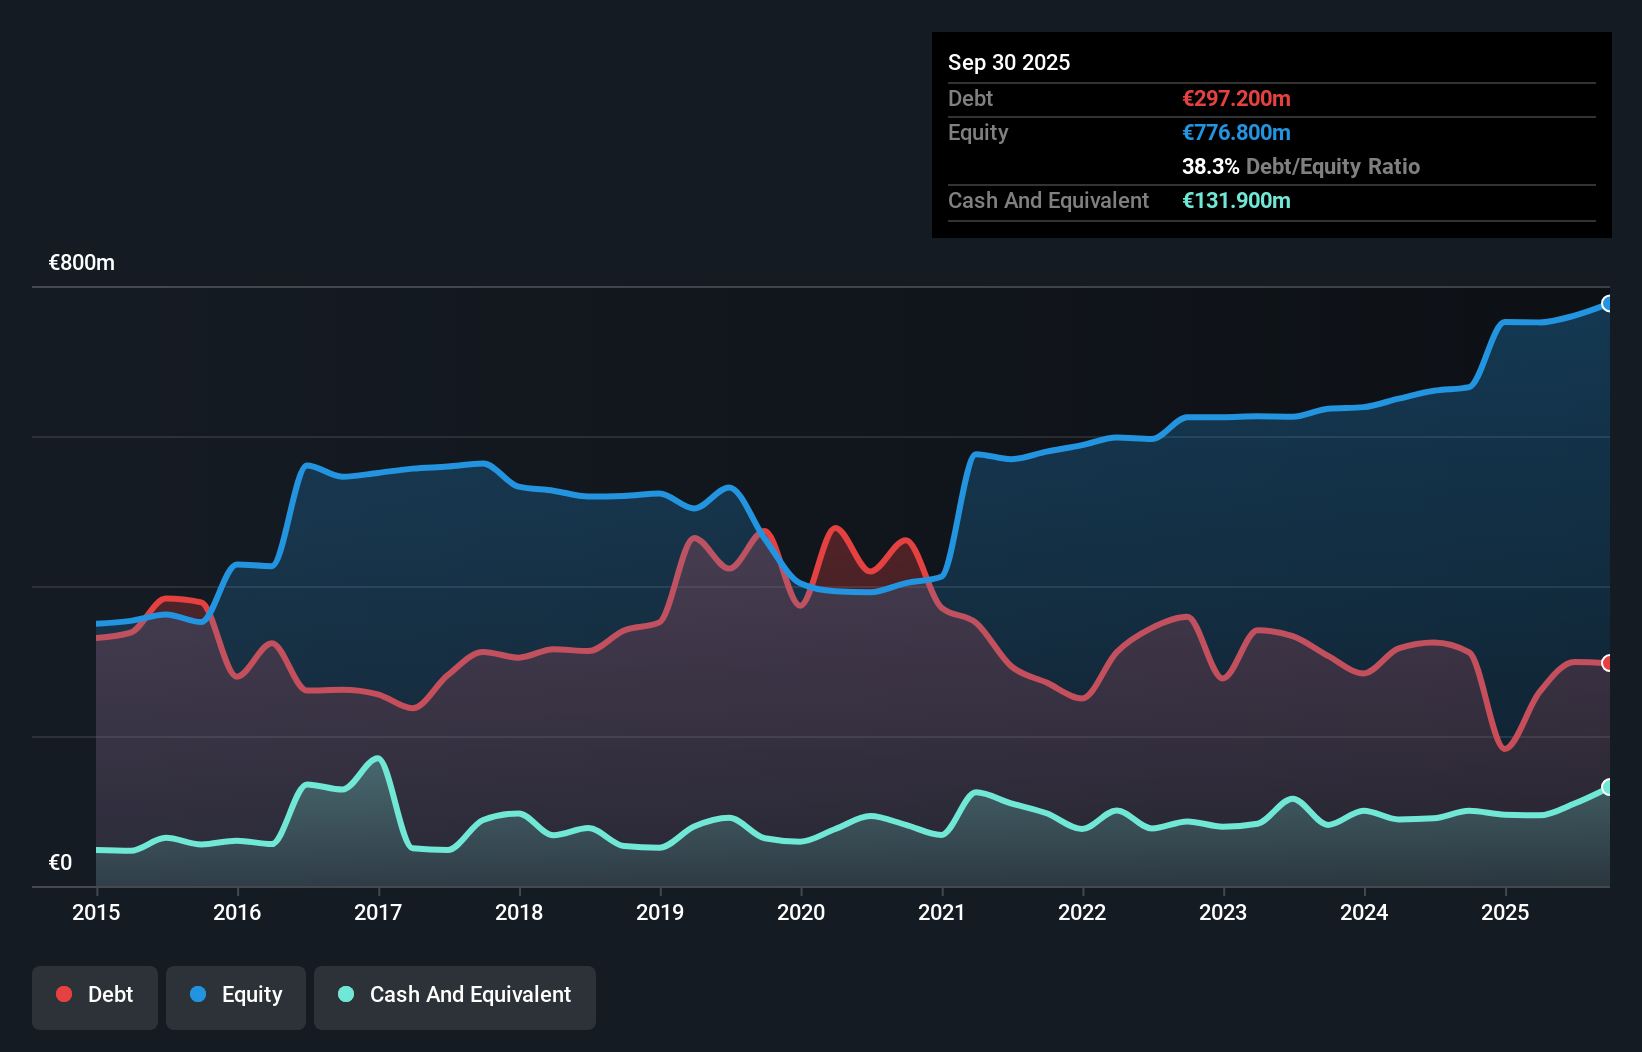
Task: Click the €800m gridline value marker
Action: pos(81,262)
